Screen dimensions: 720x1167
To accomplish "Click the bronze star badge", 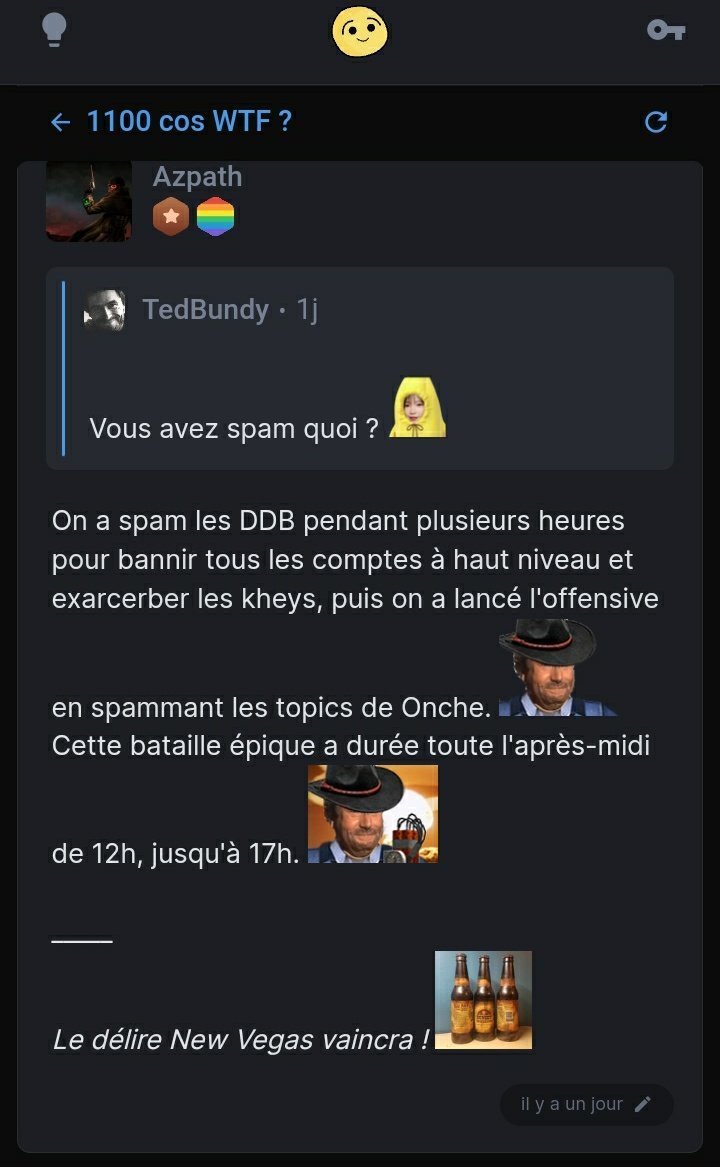I will (171, 217).
